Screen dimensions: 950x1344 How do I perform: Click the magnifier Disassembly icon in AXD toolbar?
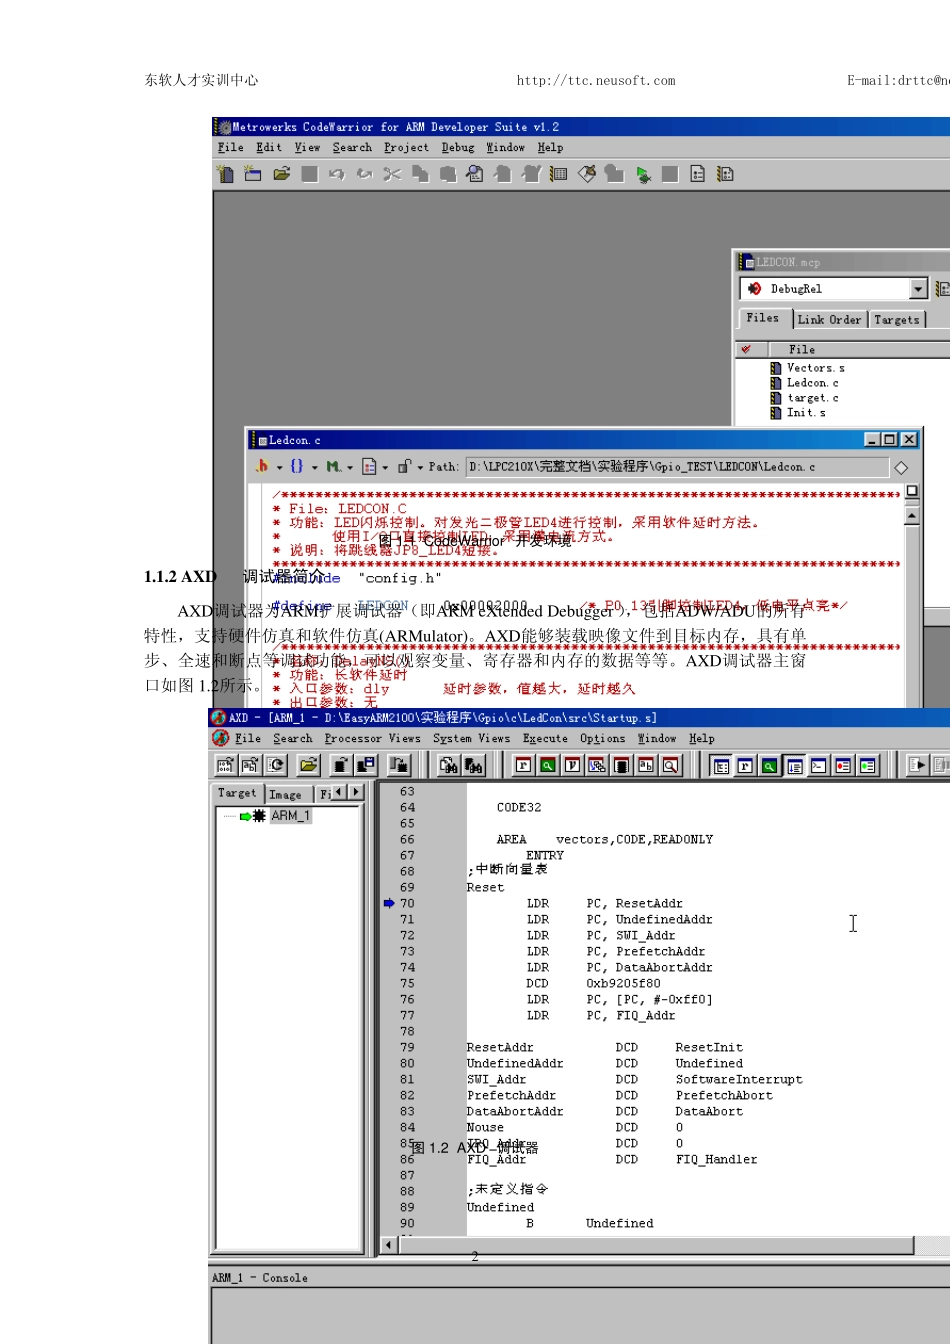click(x=670, y=765)
